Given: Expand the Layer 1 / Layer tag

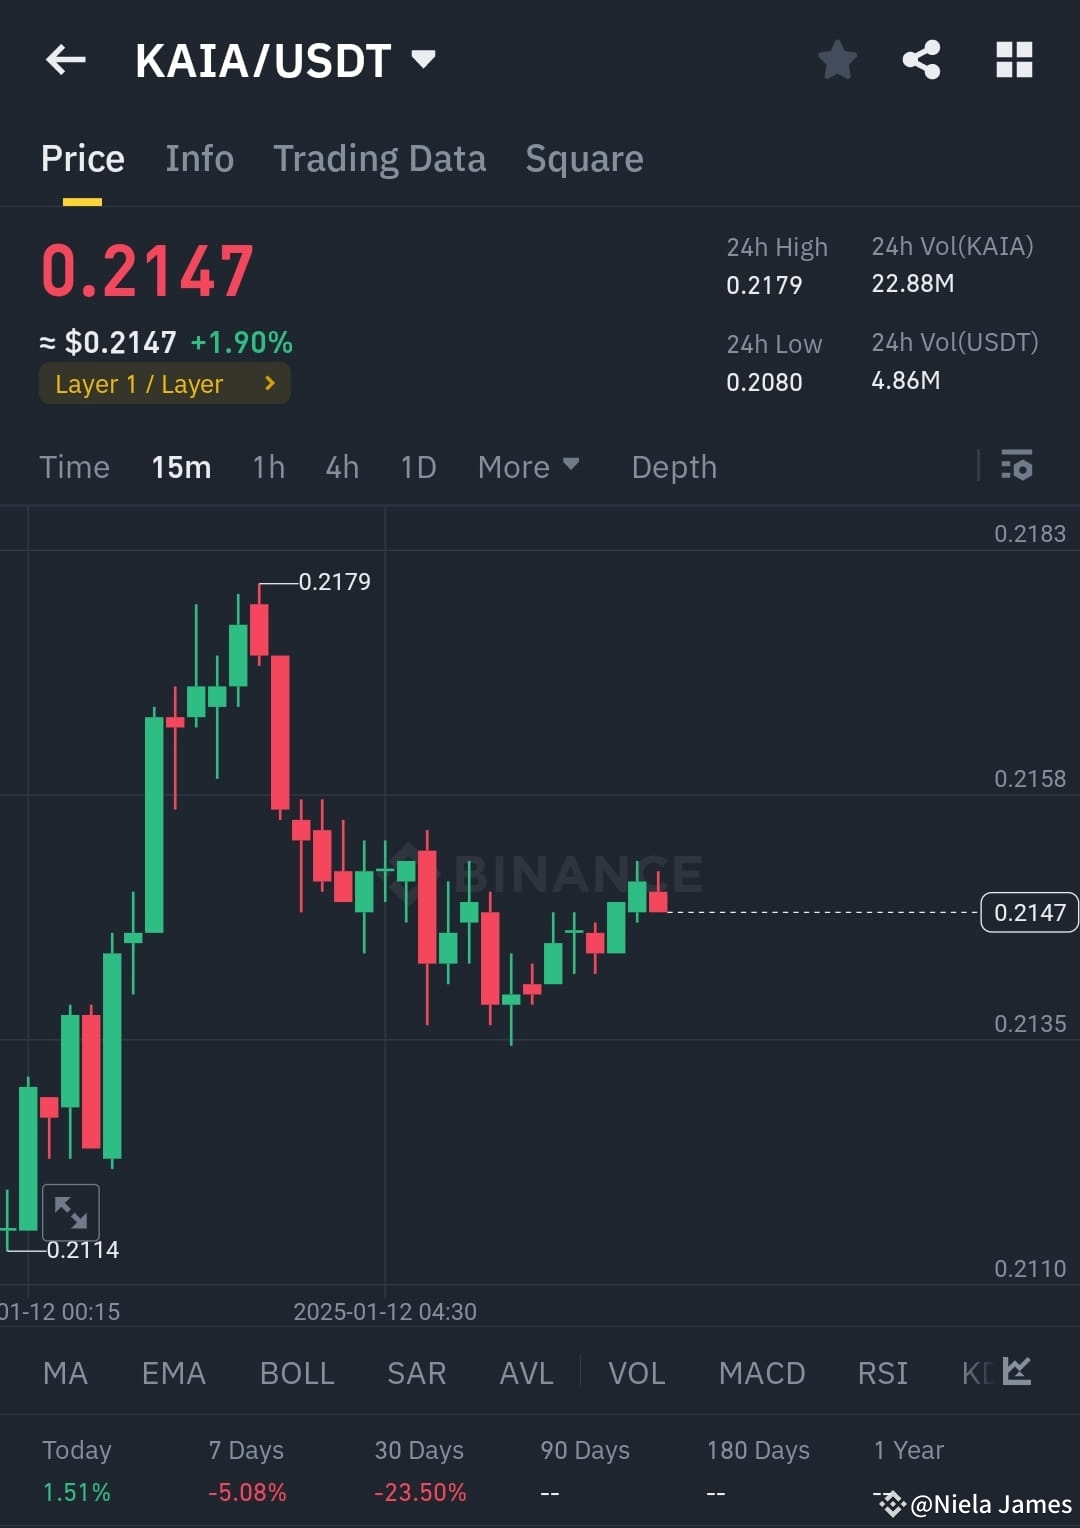Looking at the screenshot, I should coord(164,383).
